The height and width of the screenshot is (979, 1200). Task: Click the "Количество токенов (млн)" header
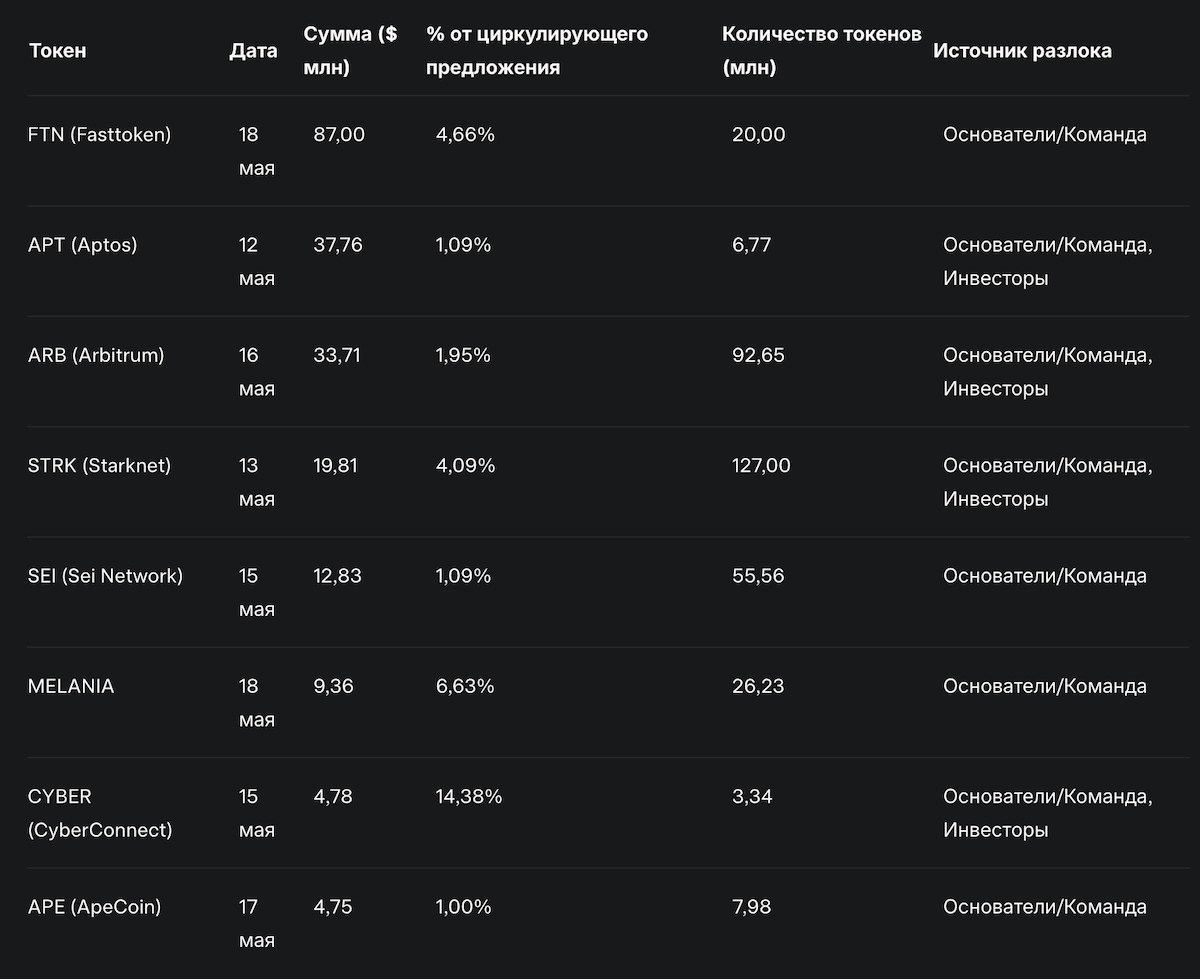pyautogui.click(x=821, y=51)
